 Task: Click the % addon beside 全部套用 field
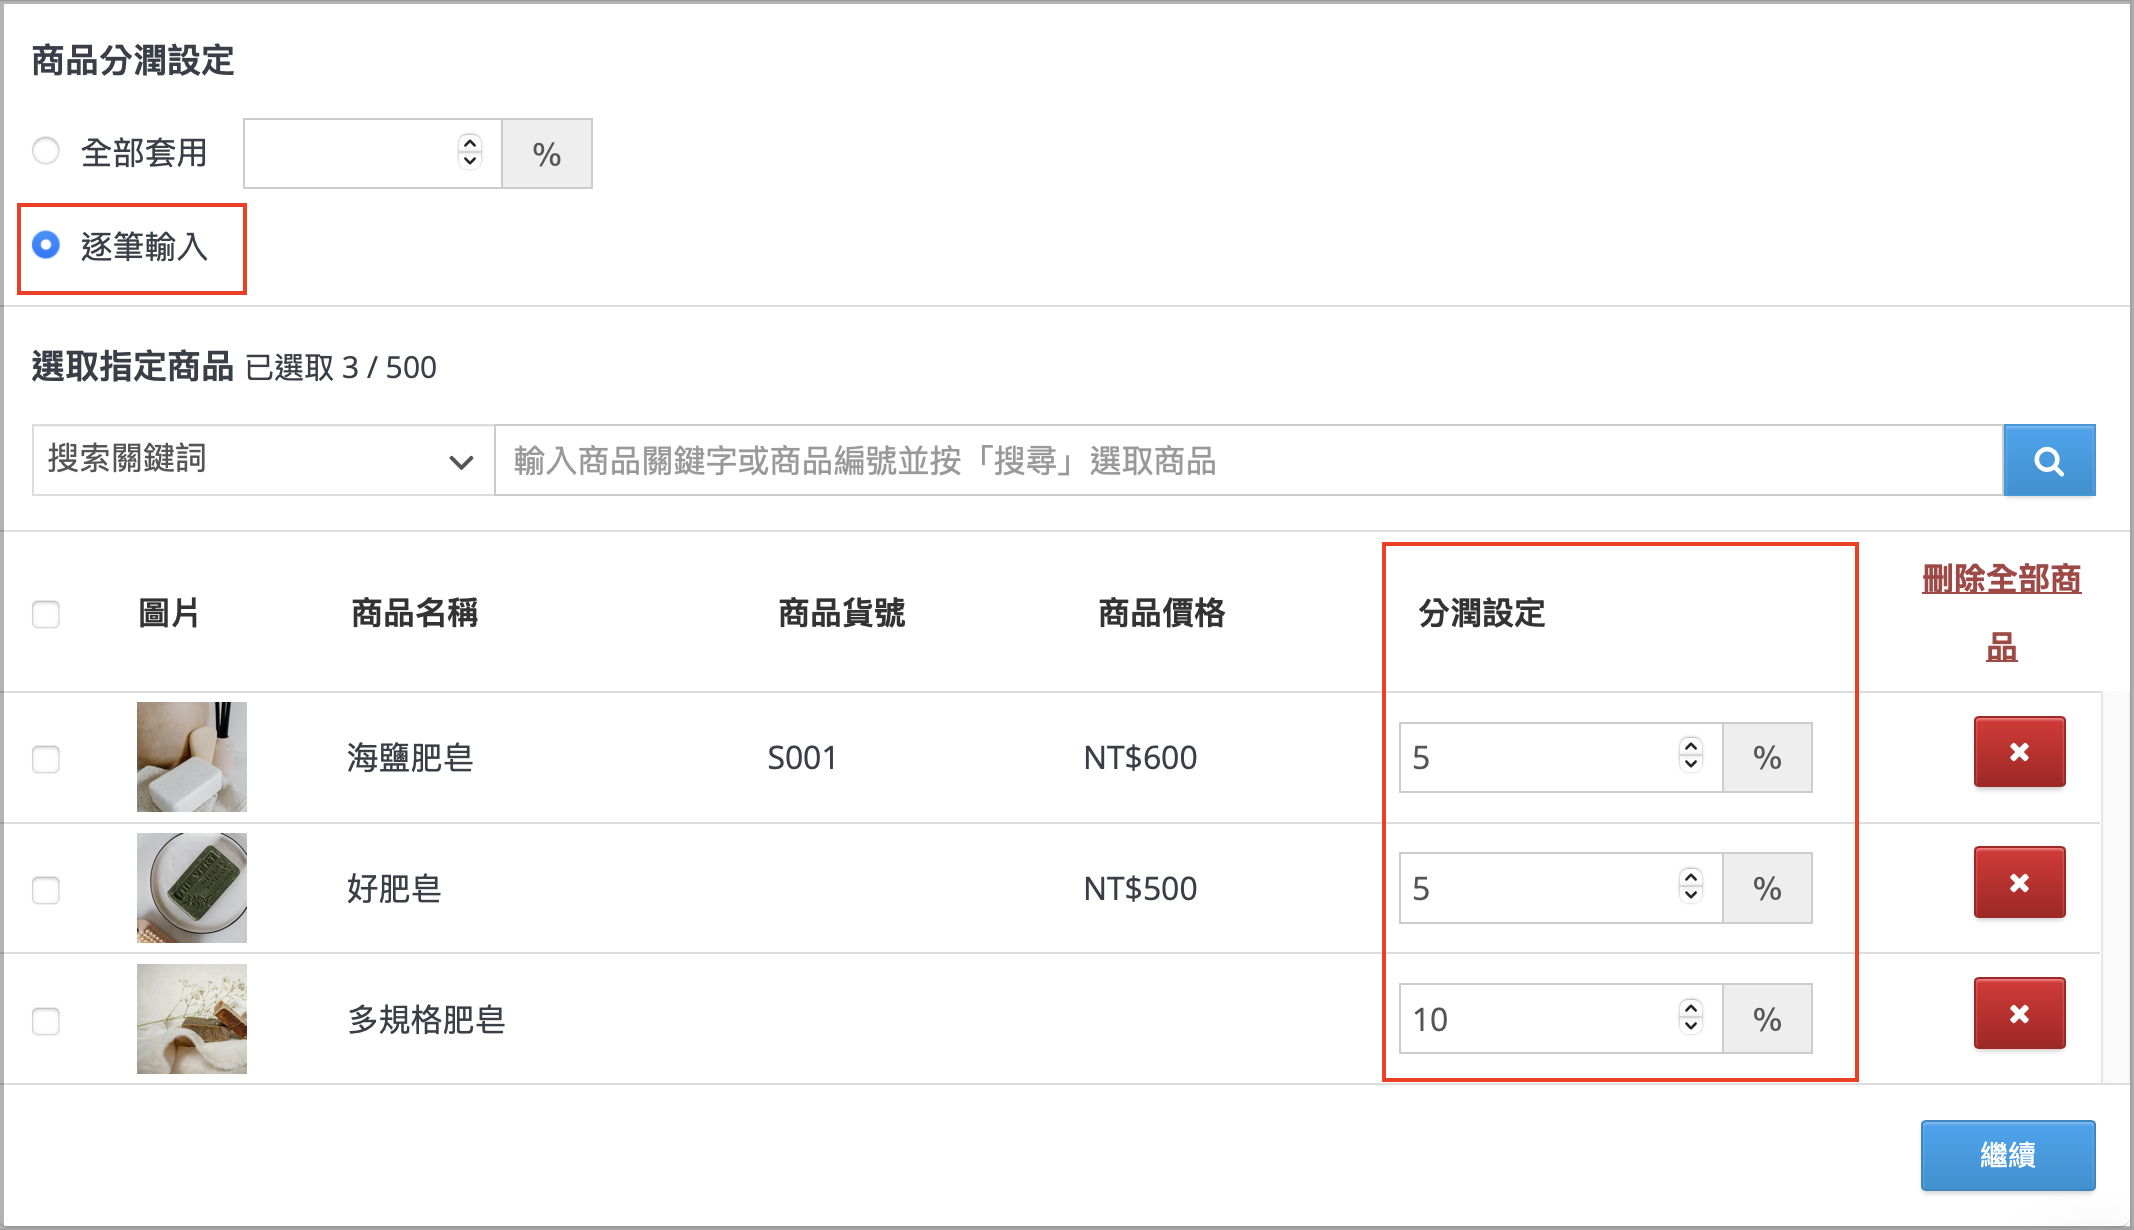(x=547, y=154)
